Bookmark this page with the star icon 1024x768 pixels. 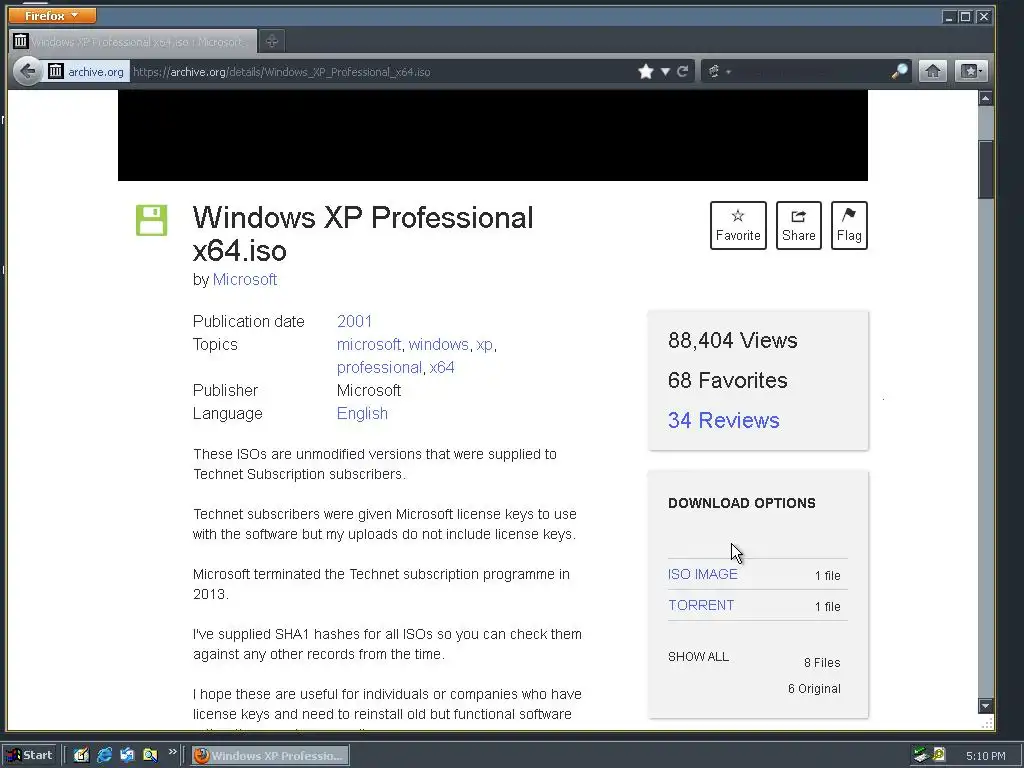(x=646, y=71)
